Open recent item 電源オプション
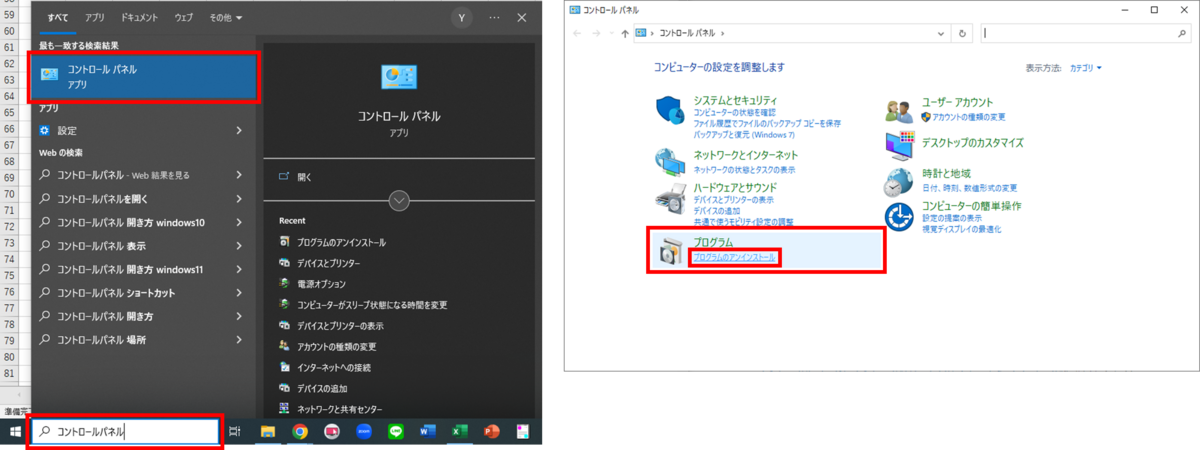Image resolution: width=1200 pixels, height=450 pixels. pos(321,284)
